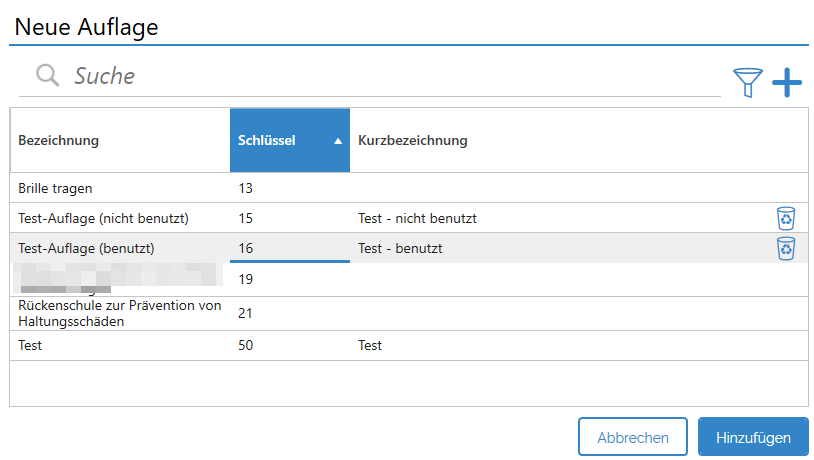The width and height of the screenshot is (814, 460).
Task: Click key cell 50 in table
Action: pos(246,346)
